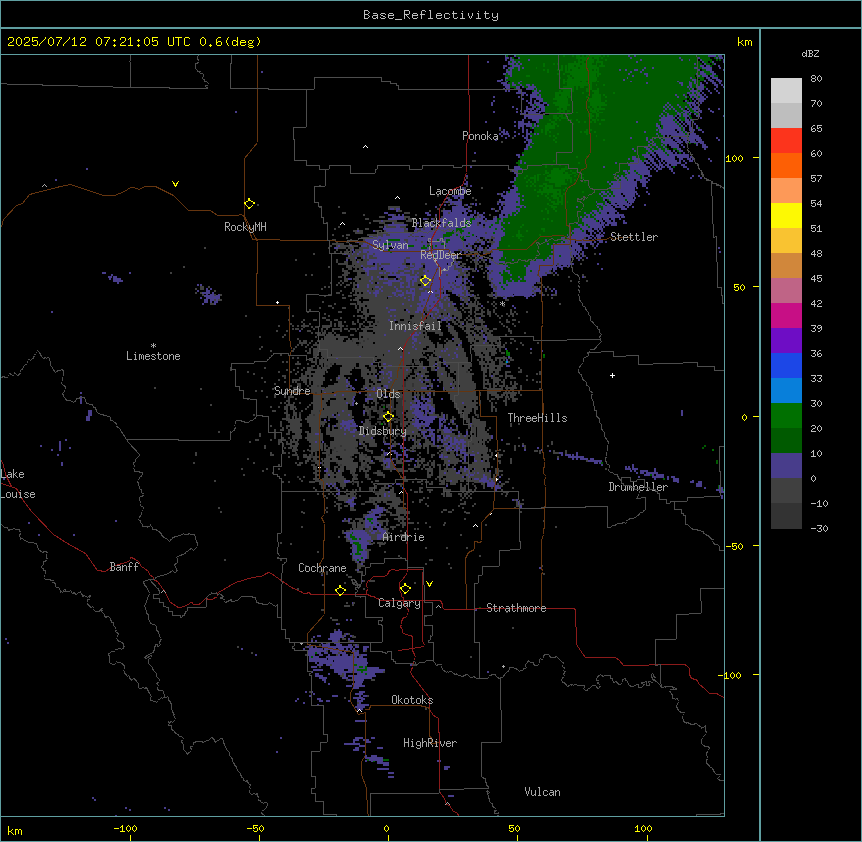This screenshot has height=842, width=862.
Task: Click the Blackfalds city label
Action: (x=441, y=223)
